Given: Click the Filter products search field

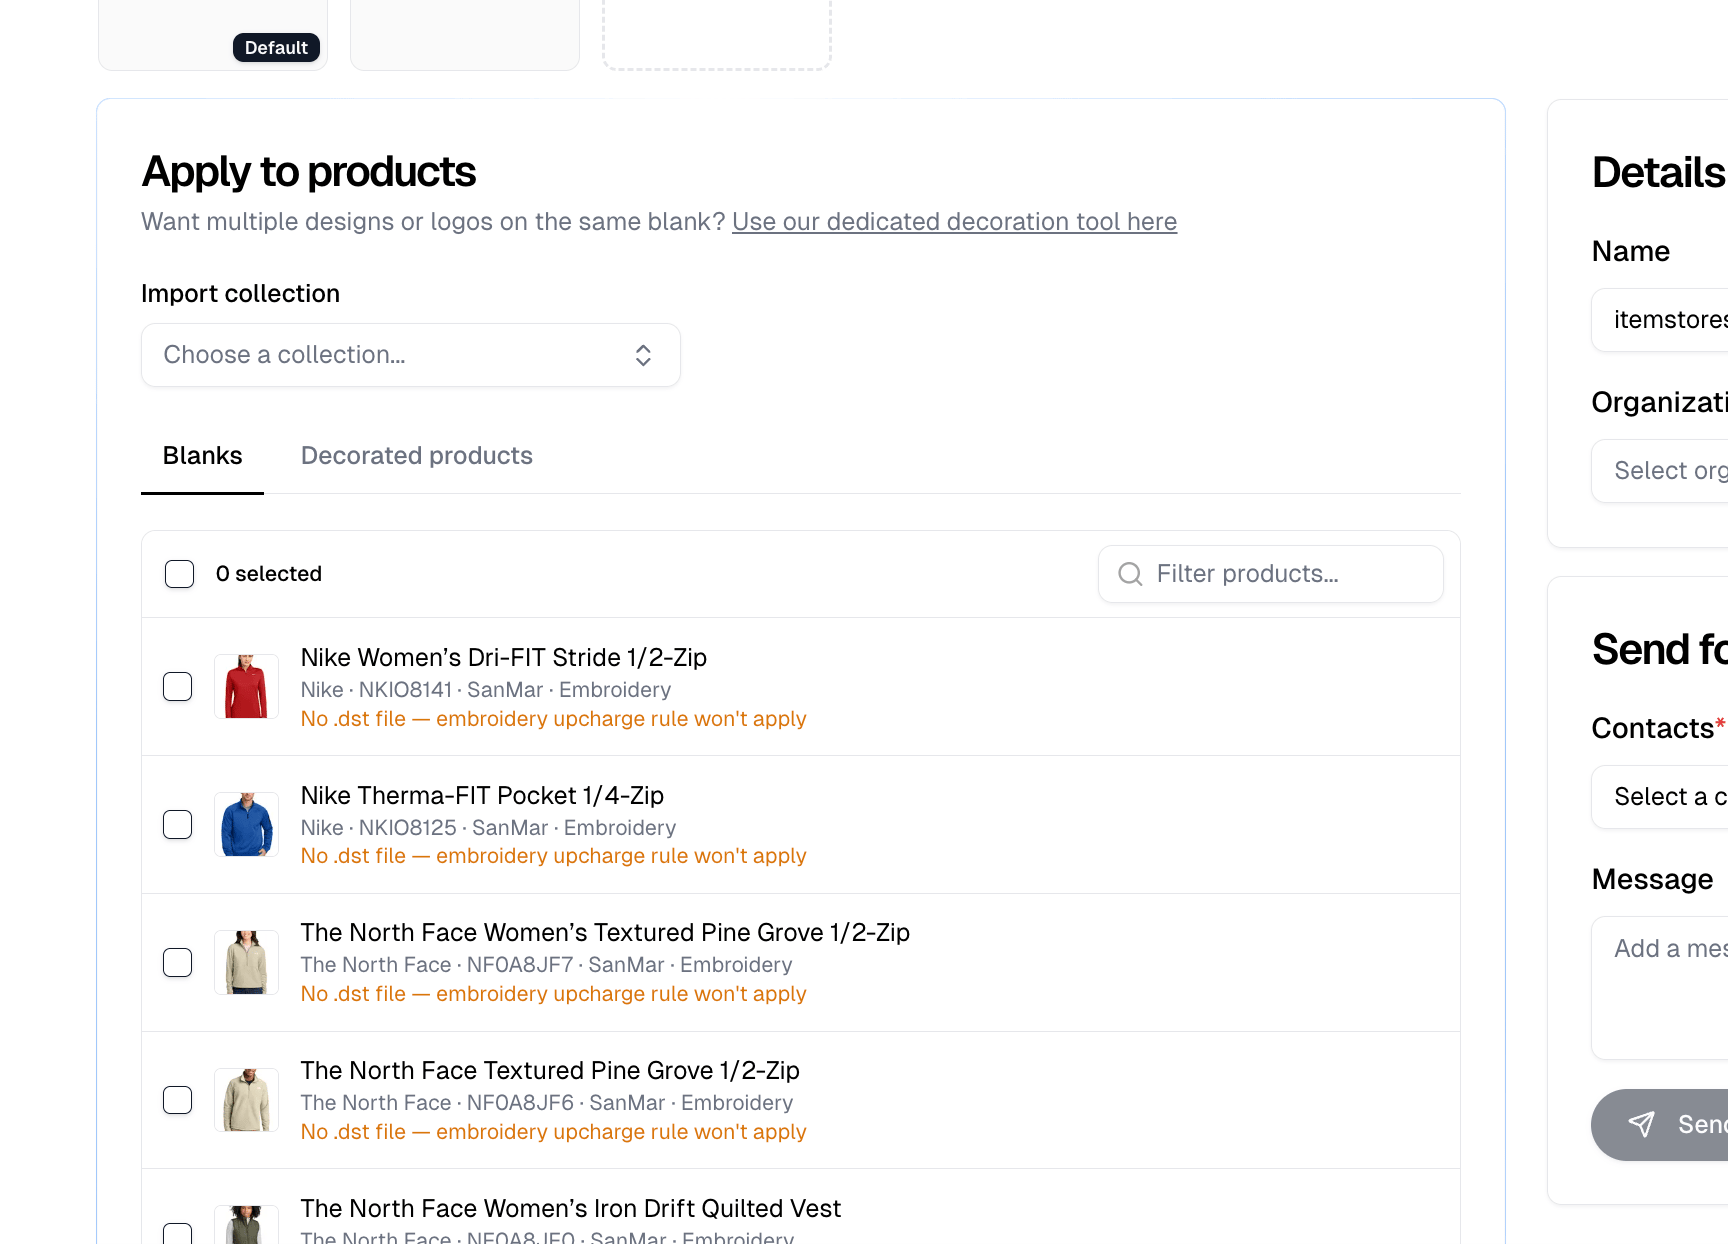Looking at the screenshot, I should [x=1271, y=574].
